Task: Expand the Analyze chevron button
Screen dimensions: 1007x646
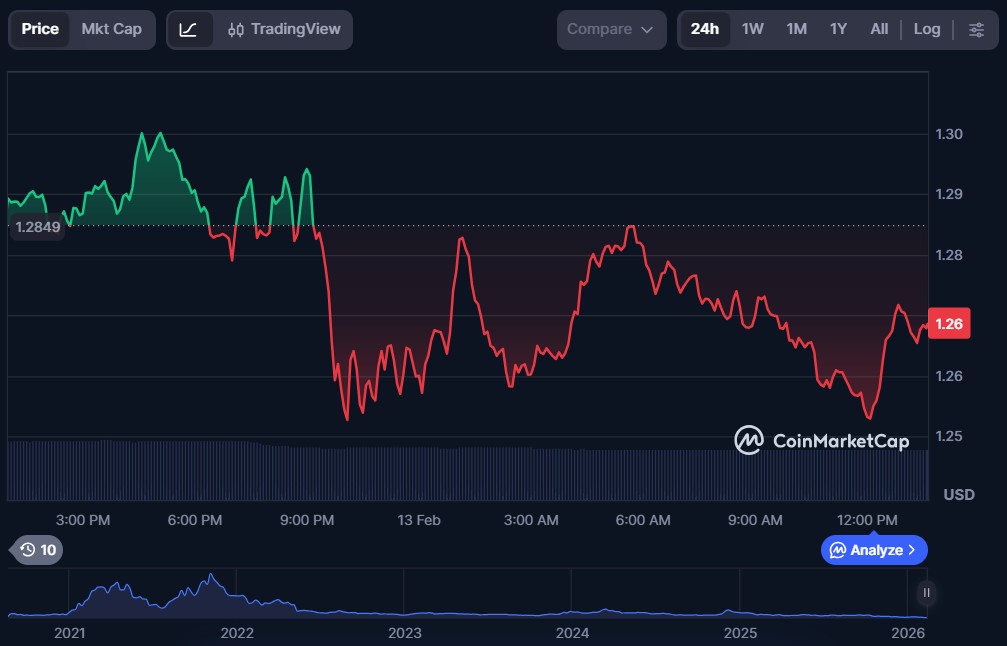Action: 874,550
